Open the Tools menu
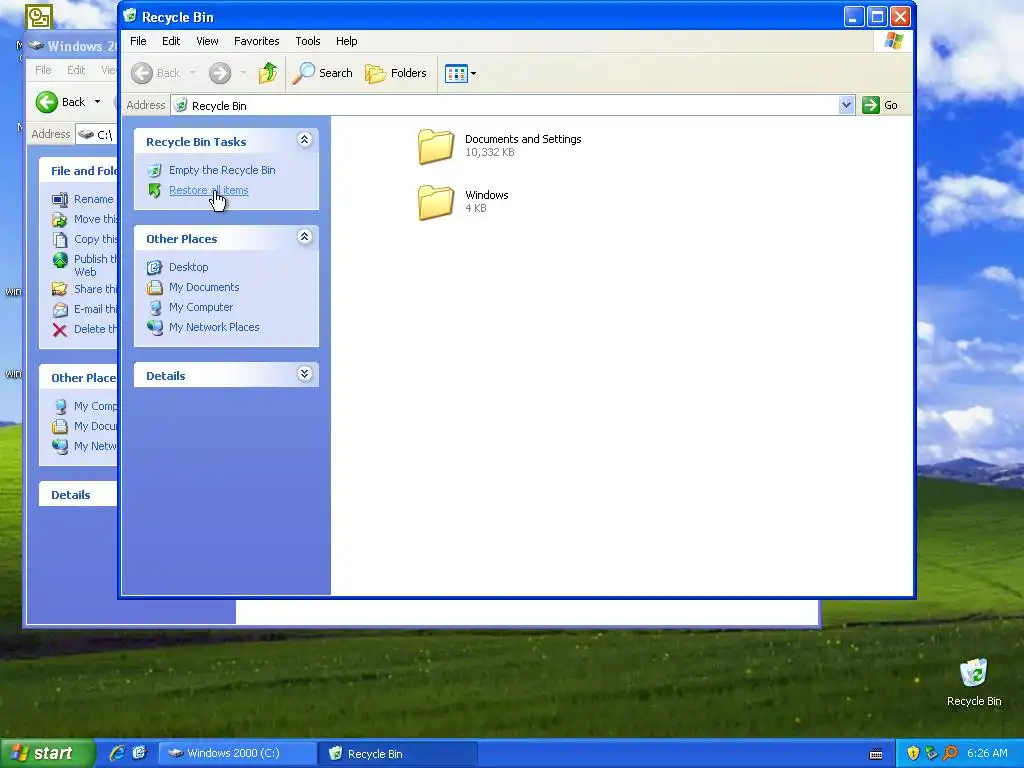Viewport: 1024px width, 768px height. tap(308, 41)
